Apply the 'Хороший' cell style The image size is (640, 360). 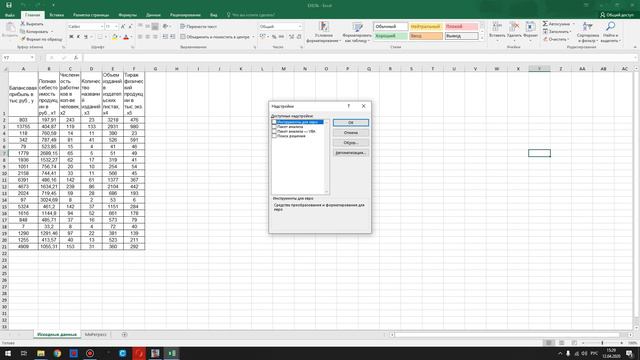[x=391, y=36]
